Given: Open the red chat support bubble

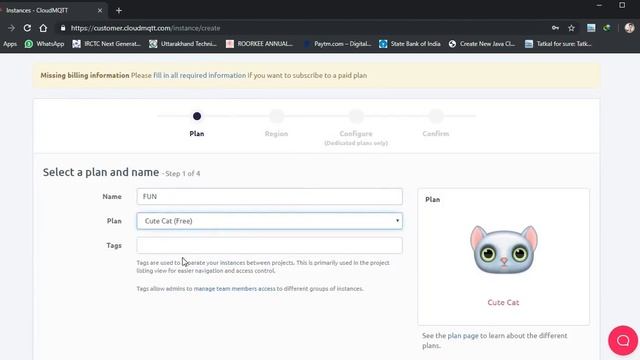Looking at the screenshot, I should 623,340.
